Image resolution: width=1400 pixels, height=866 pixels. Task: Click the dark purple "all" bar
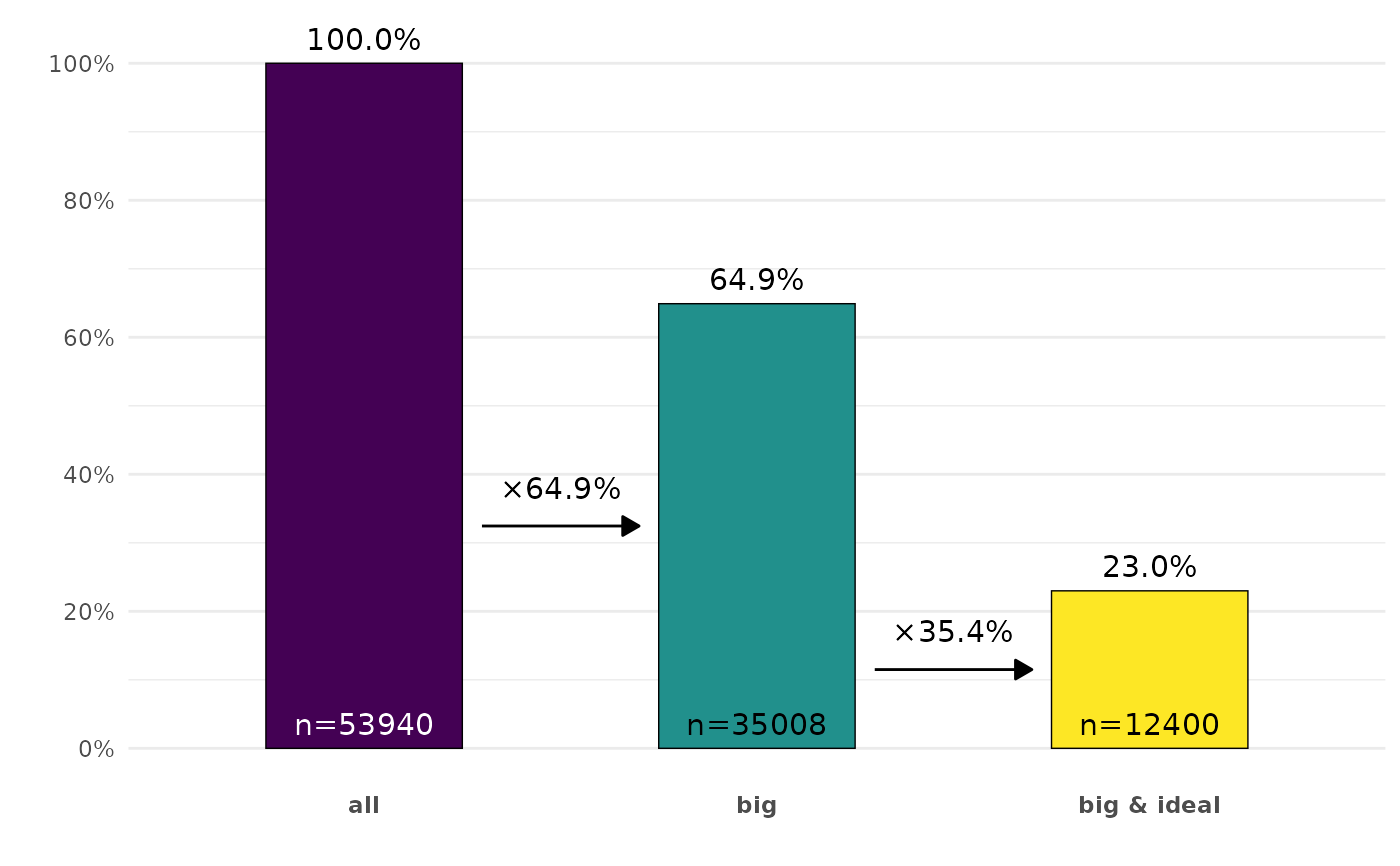[x=364, y=400]
